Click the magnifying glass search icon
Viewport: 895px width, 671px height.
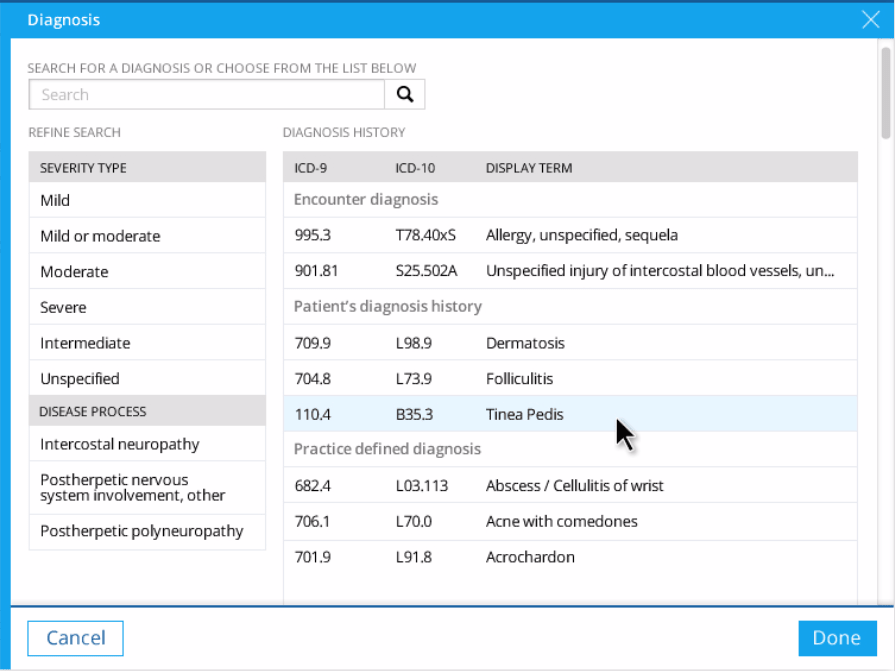click(405, 94)
